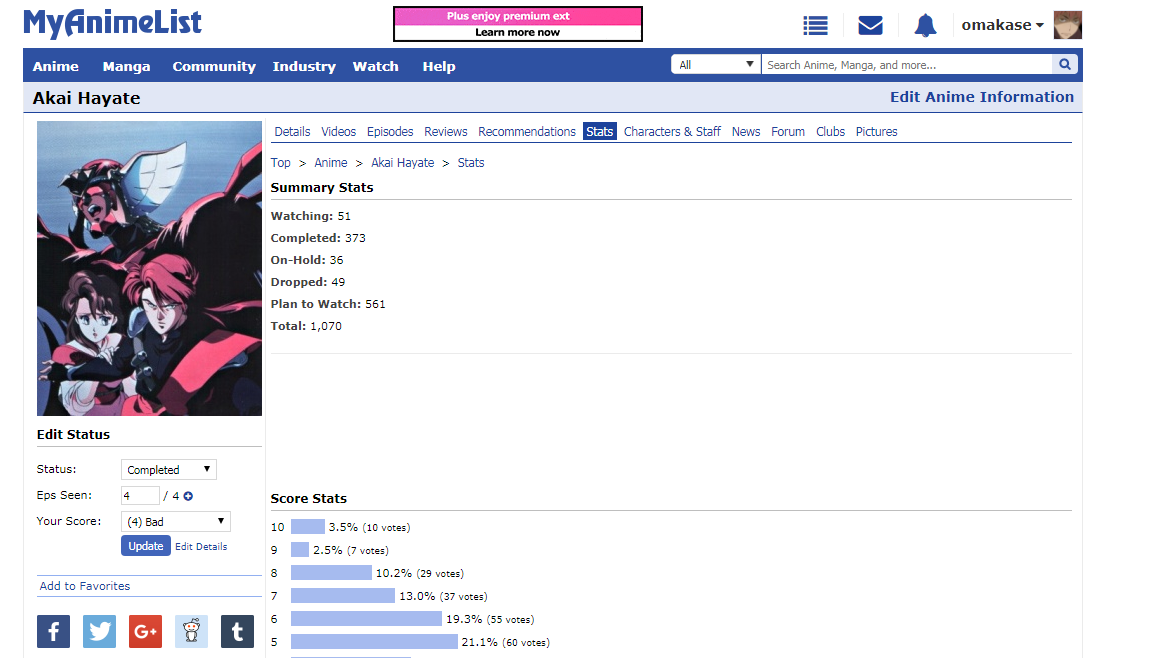Viewport: 1176px width, 658px height.
Task: Focus the Search Anime, Manga input field
Action: [907, 65]
